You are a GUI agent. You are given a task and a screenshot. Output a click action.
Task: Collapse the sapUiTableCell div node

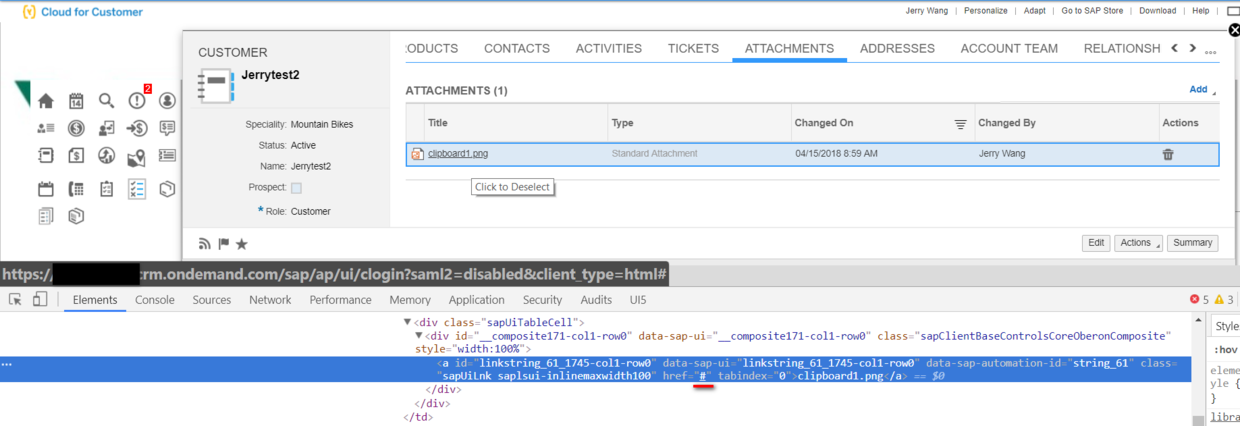pyautogui.click(x=407, y=322)
